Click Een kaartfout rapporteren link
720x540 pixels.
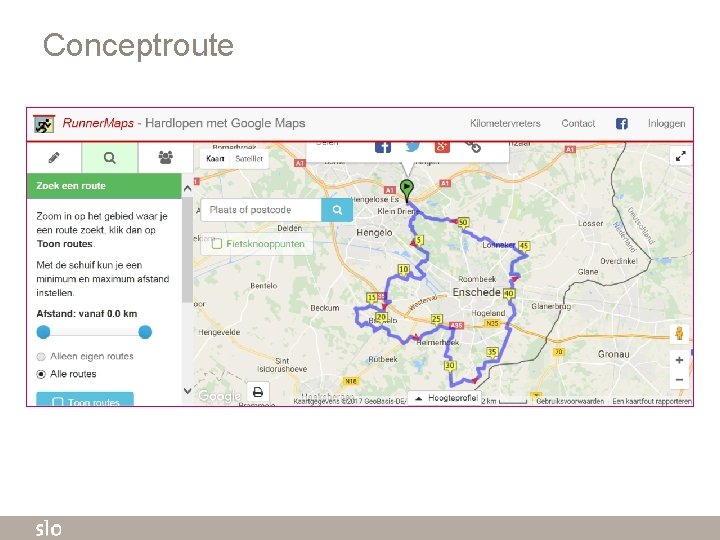click(x=651, y=401)
